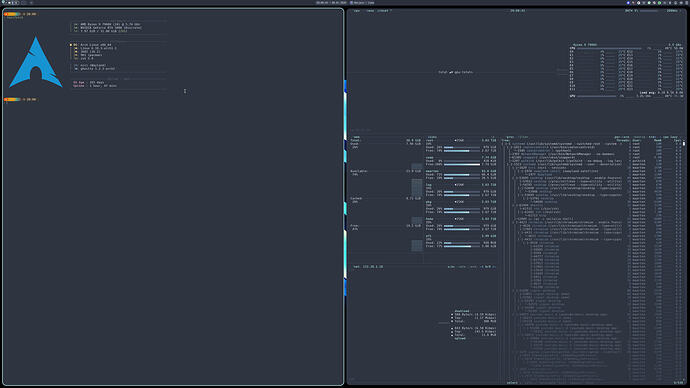This screenshot has width=690, height=388.
Task: Click the MemB column header
Action: coord(658,140)
